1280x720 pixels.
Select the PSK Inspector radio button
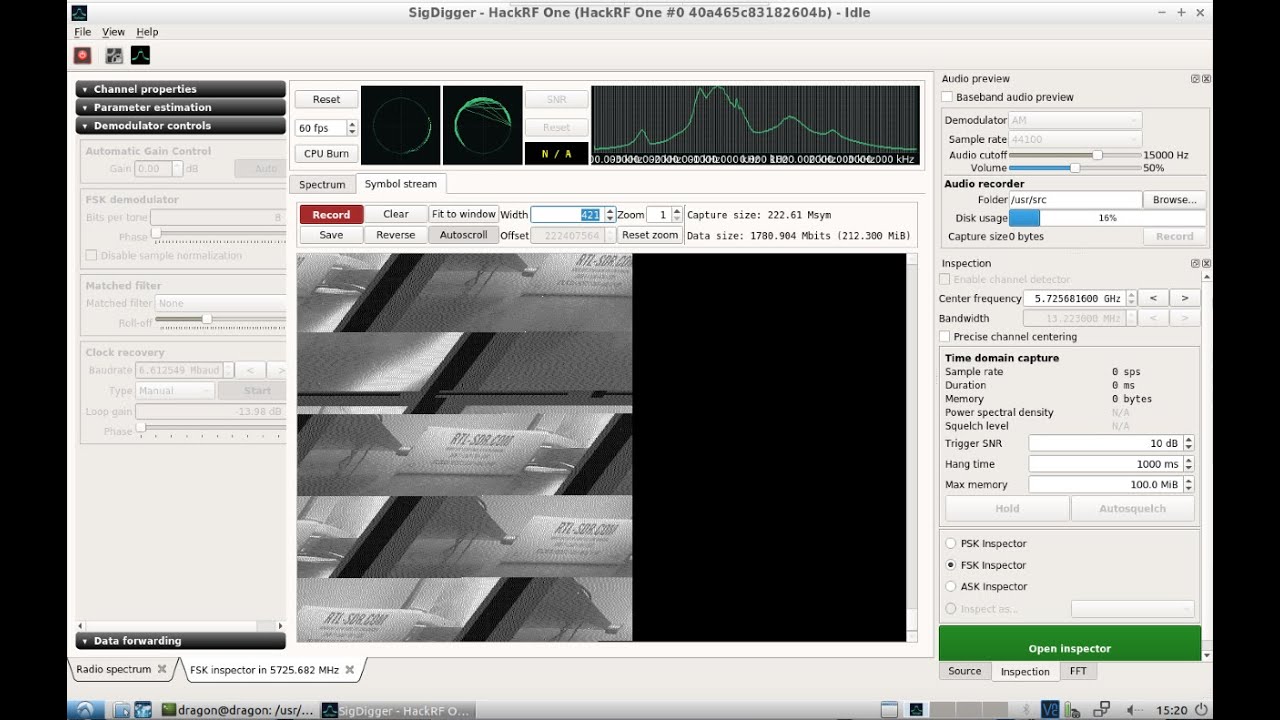click(x=950, y=544)
